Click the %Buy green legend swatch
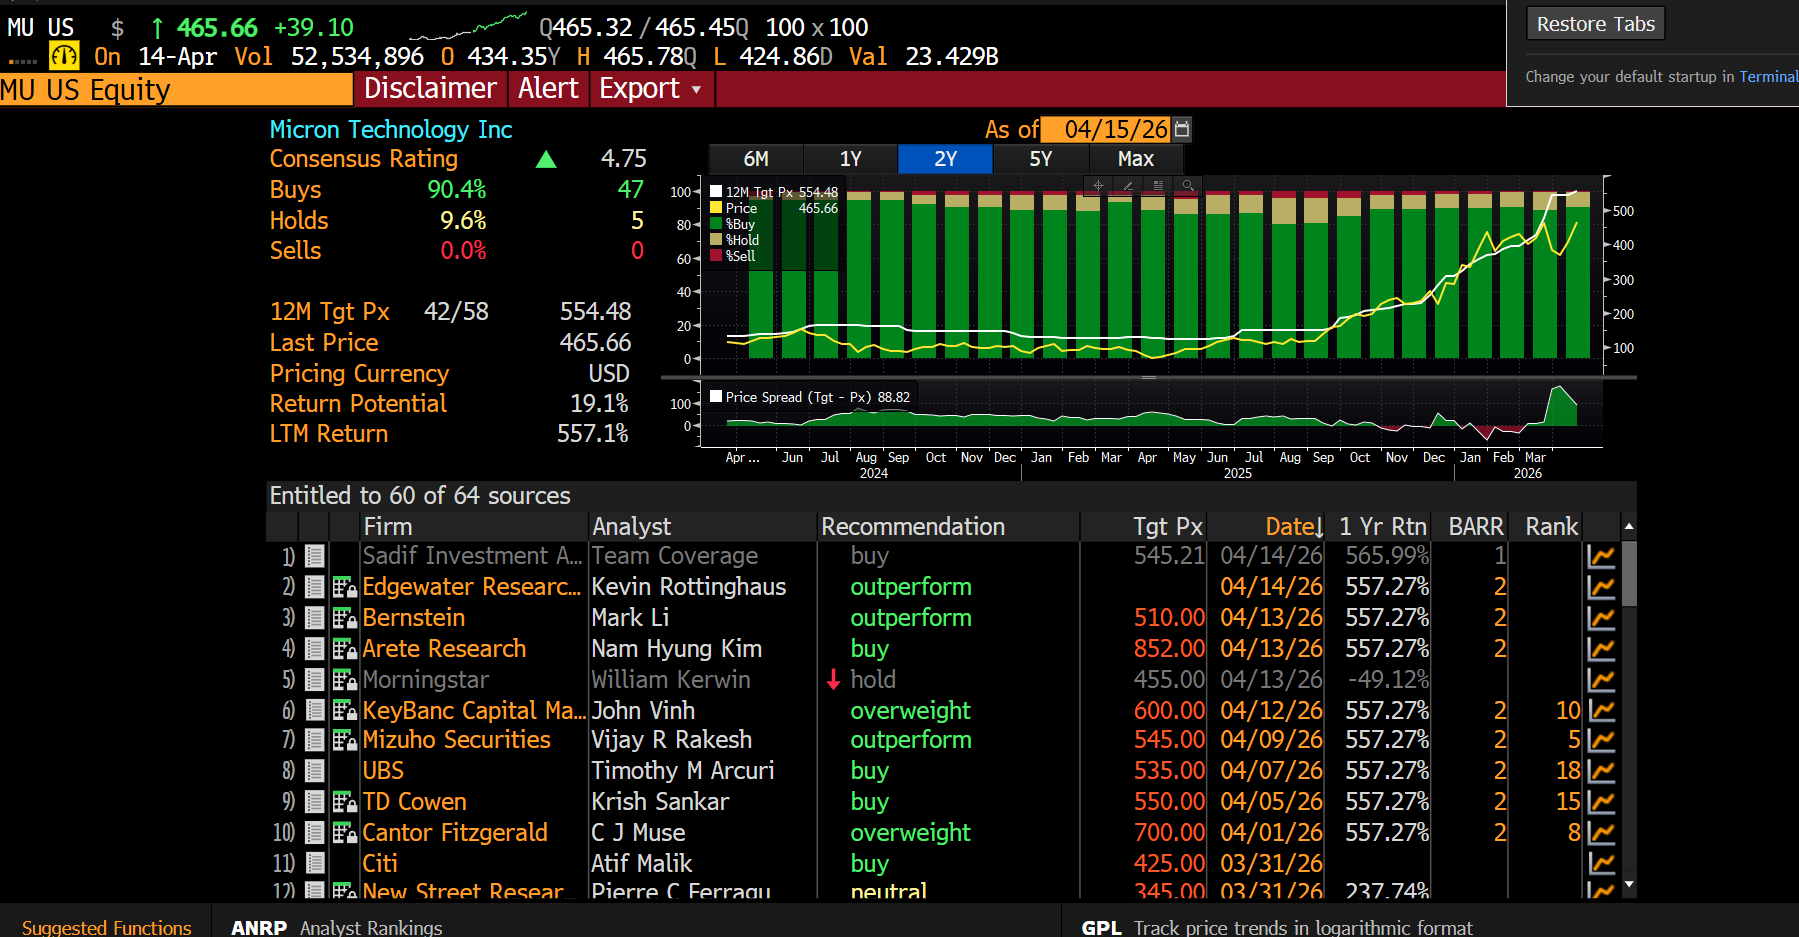 [716, 224]
